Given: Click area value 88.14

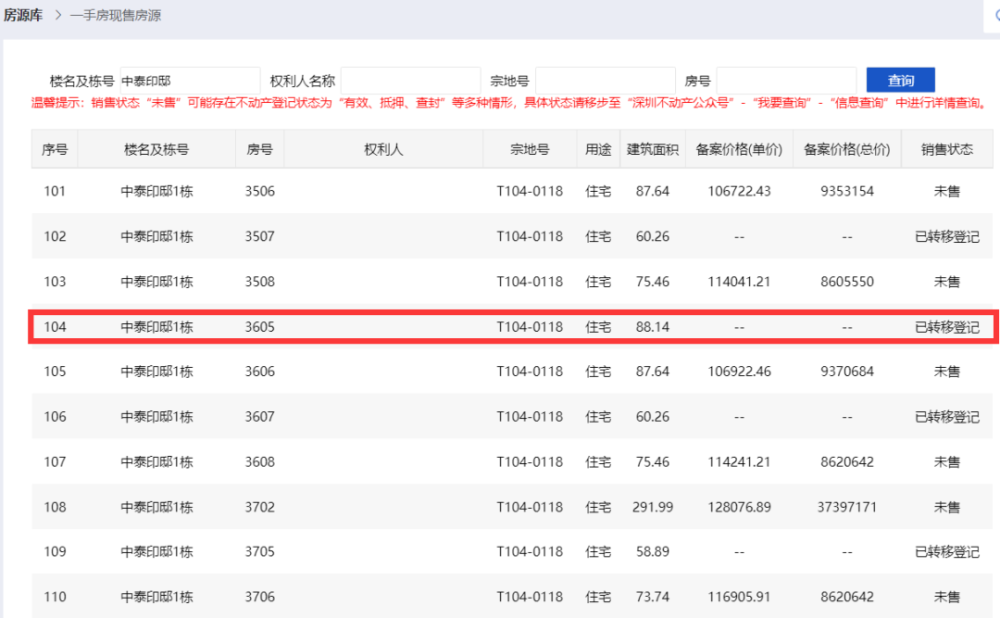Looking at the screenshot, I should tap(652, 327).
